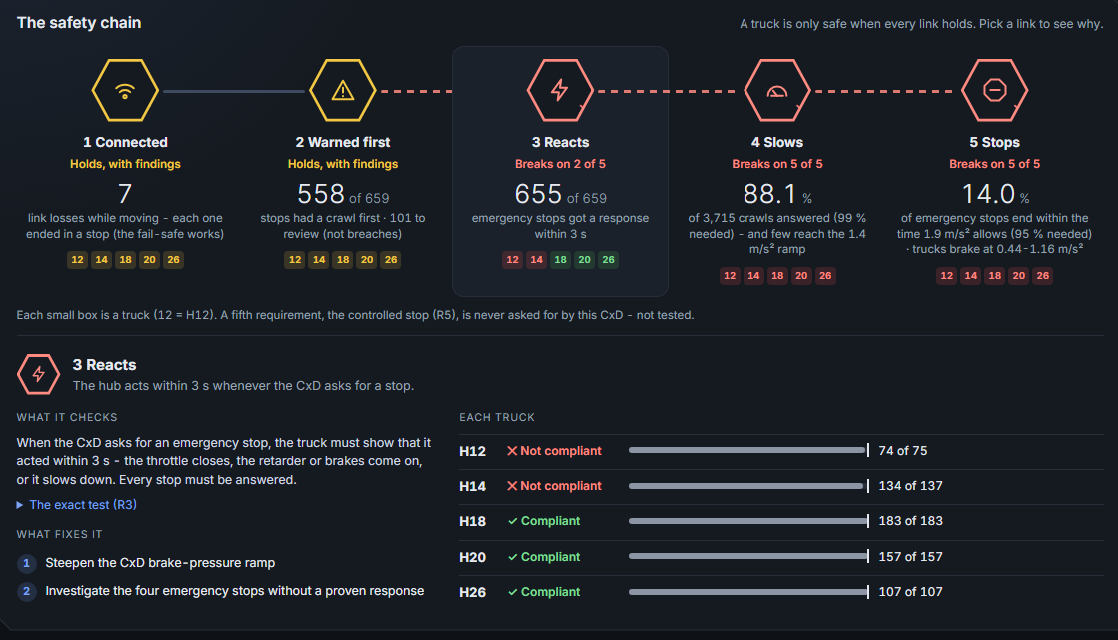The image size is (1118, 640).
Task: Click truck box 18 under 1 Connected
Action: pyautogui.click(x=125, y=259)
